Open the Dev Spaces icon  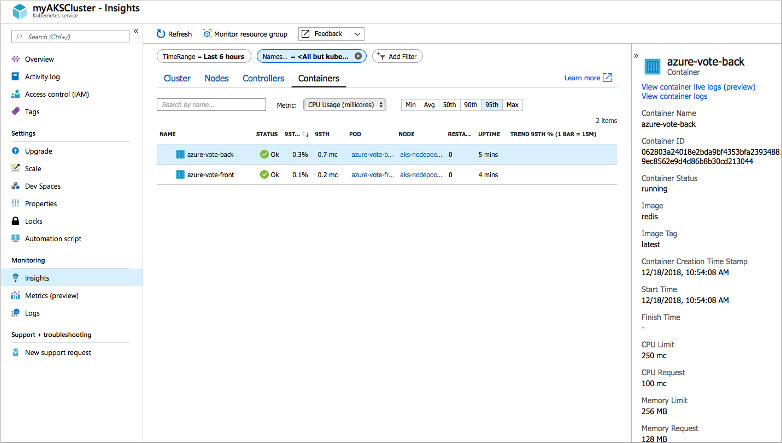click(15, 186)
